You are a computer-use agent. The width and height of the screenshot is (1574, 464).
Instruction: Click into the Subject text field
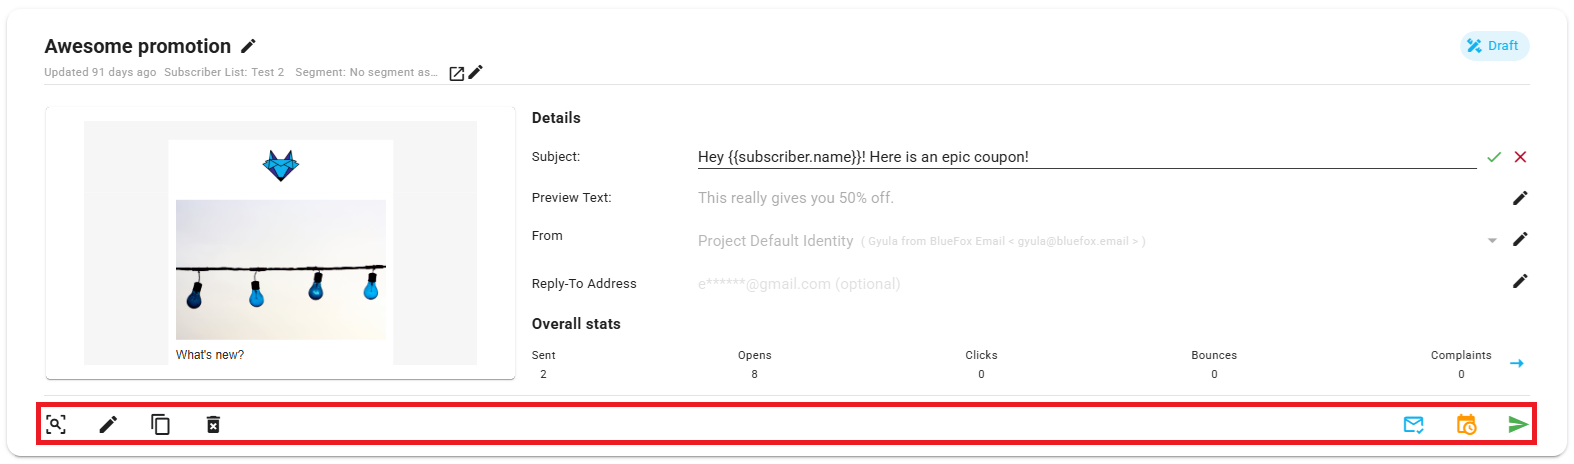(x=1085, y=157)
